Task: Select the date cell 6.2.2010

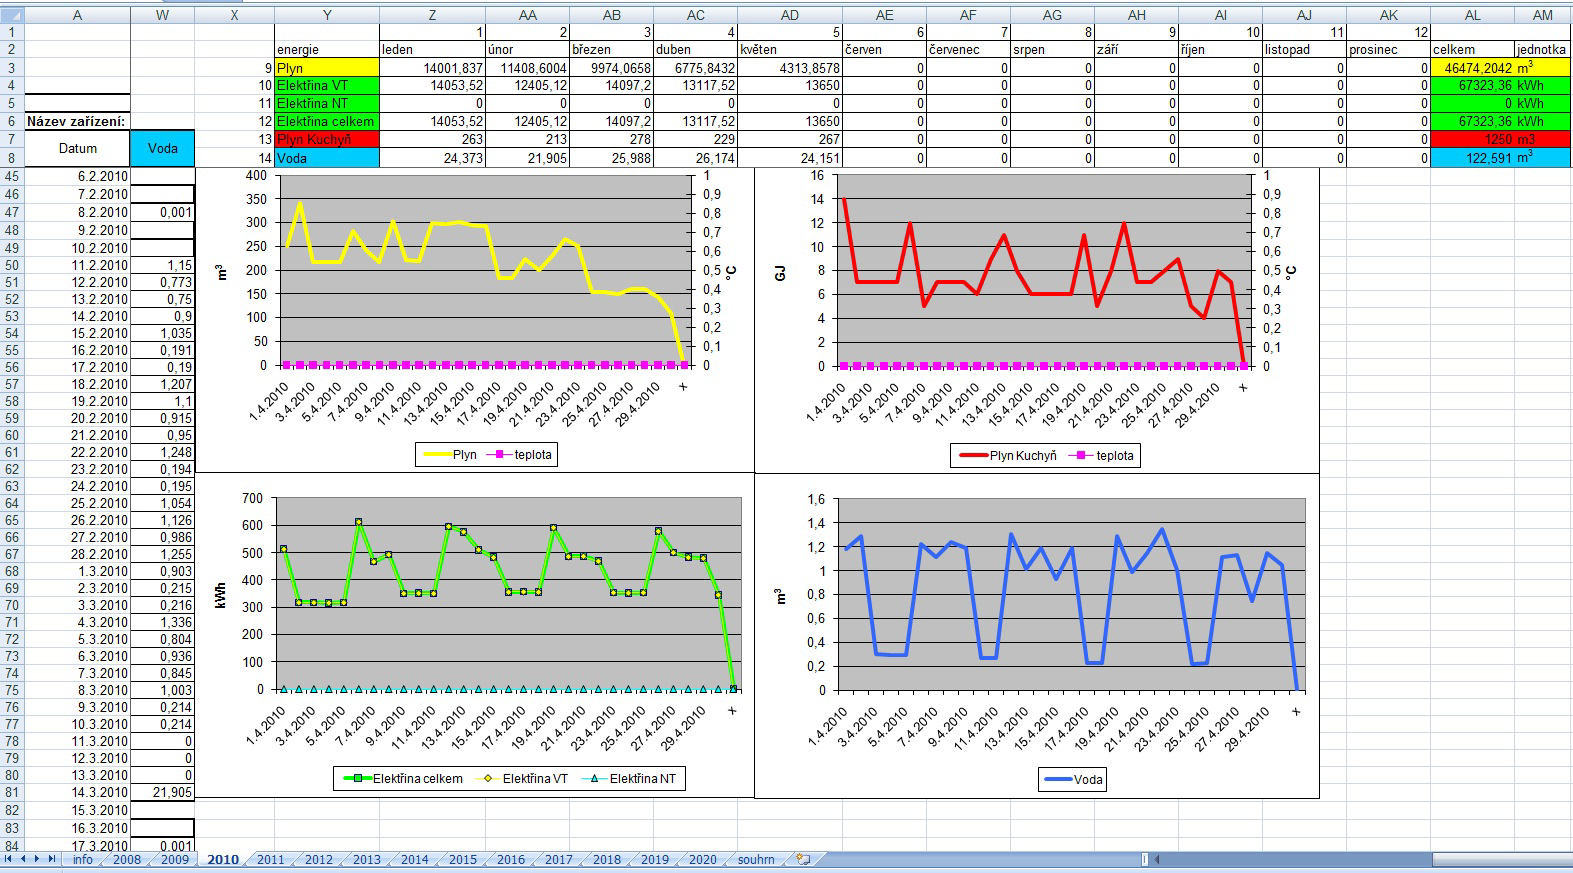Action: pyautogui.click(x=77, y=177)
